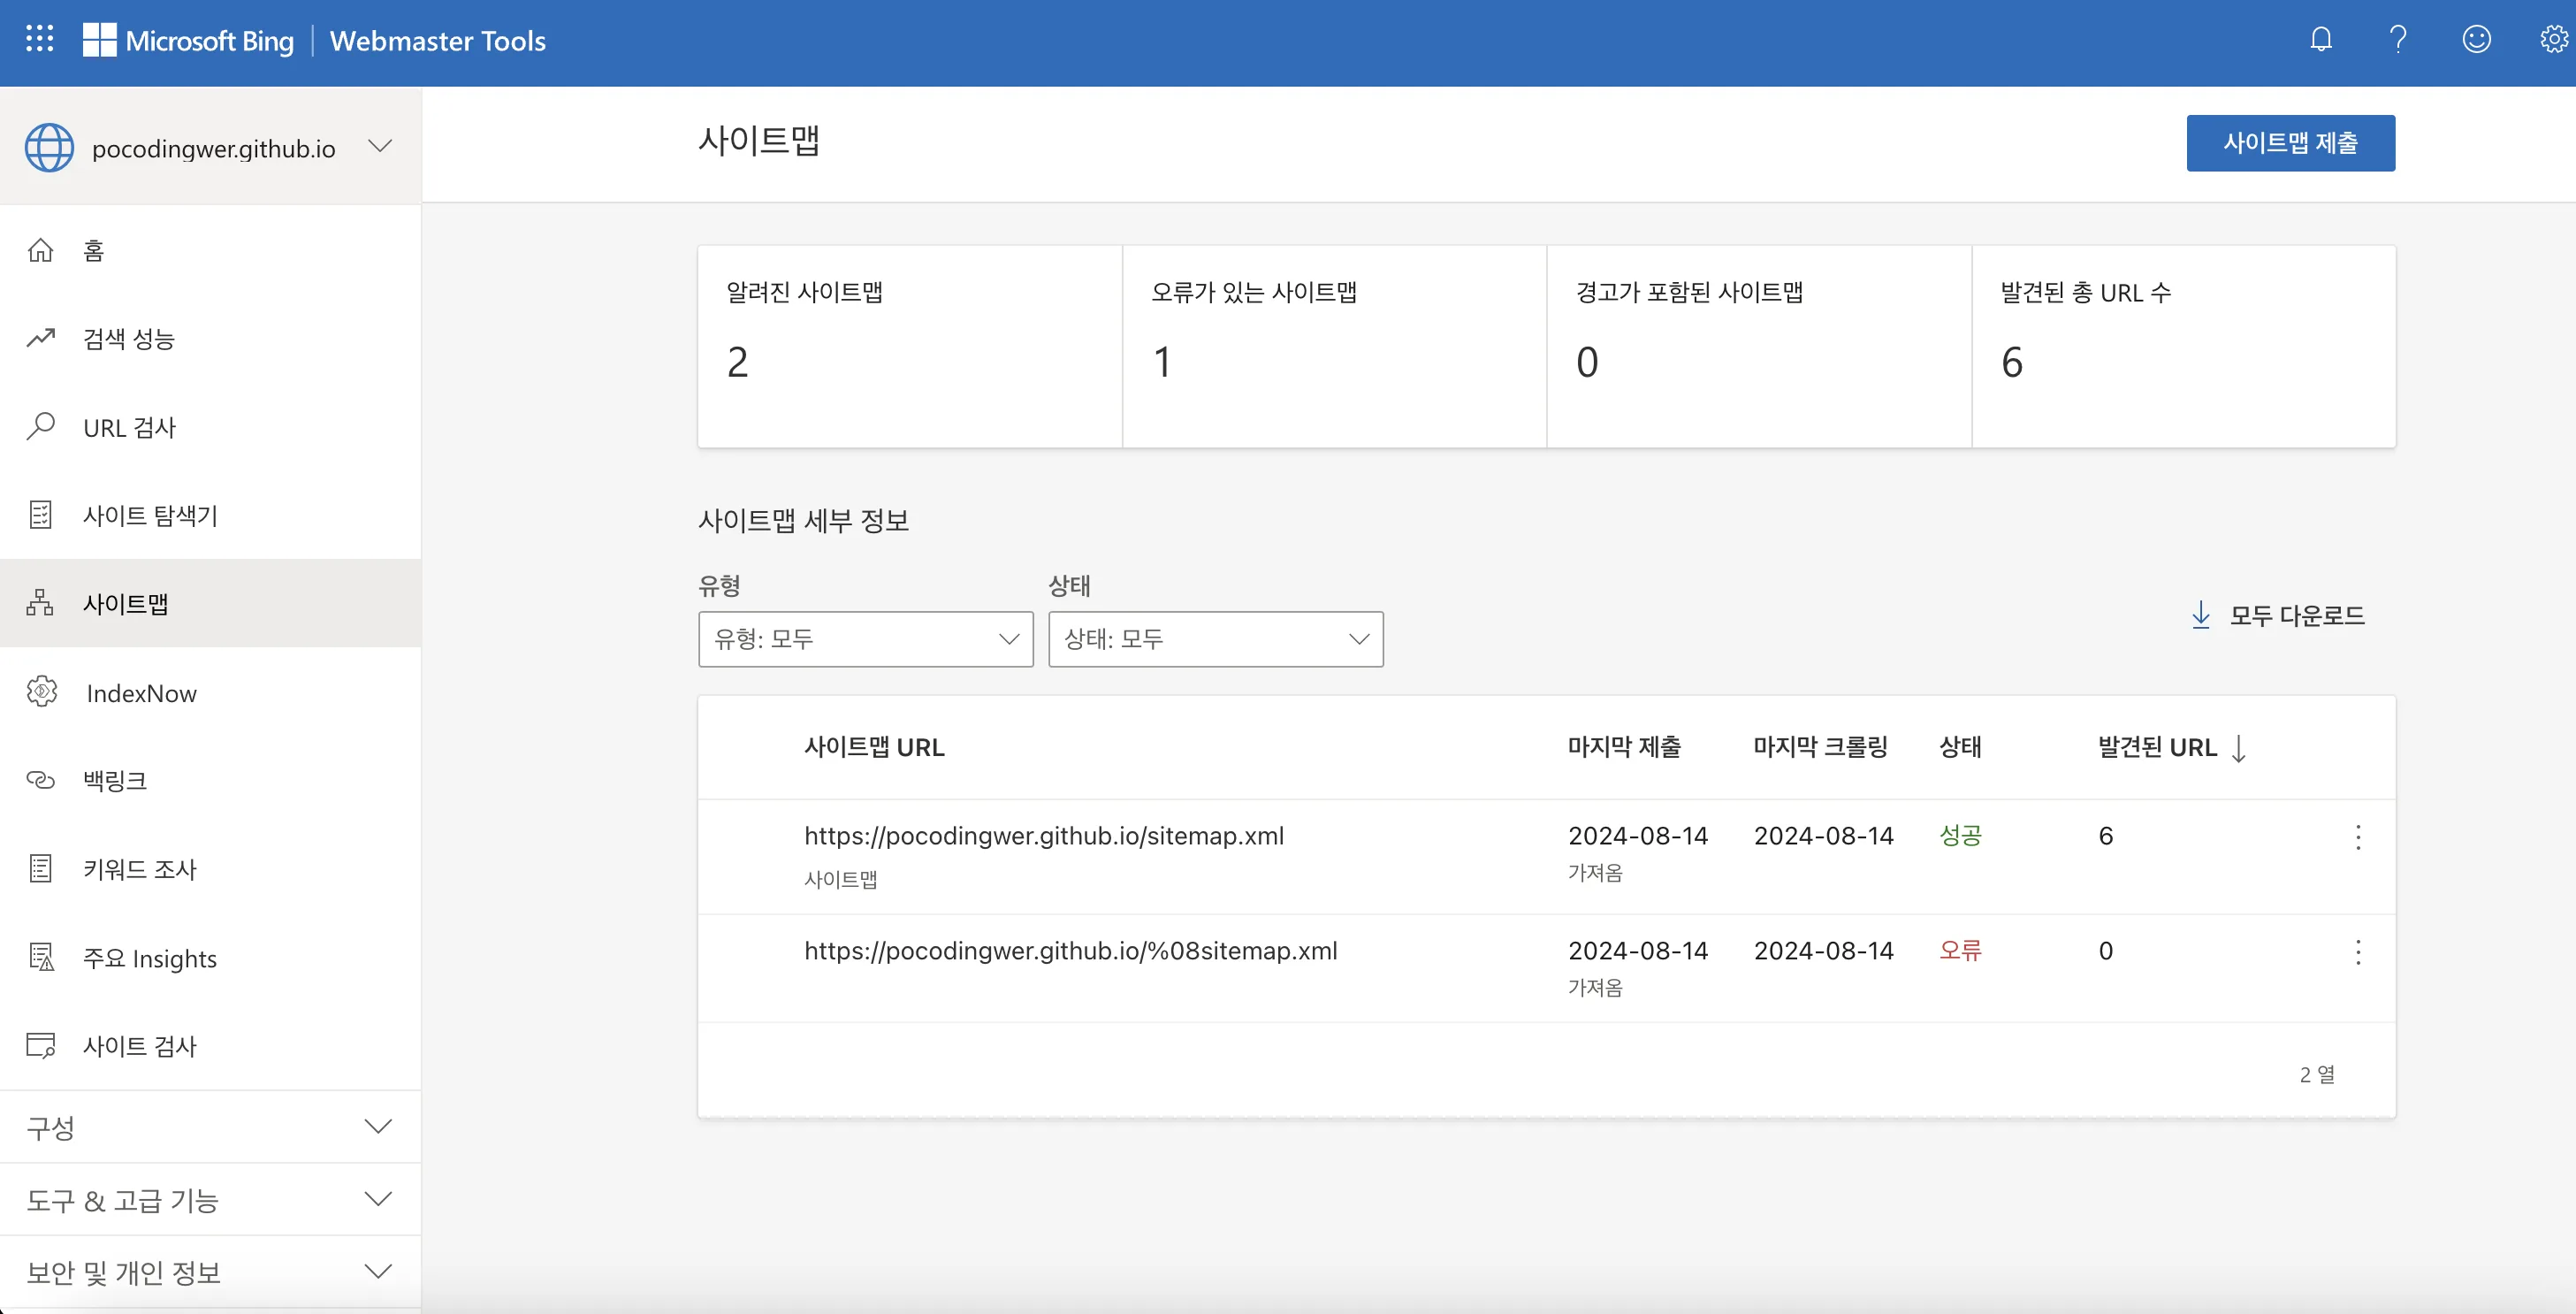The height and width of the screenshot is (1314, 2576).
Task: Open settings gear icon
Action: click(x=2554, y=39)
